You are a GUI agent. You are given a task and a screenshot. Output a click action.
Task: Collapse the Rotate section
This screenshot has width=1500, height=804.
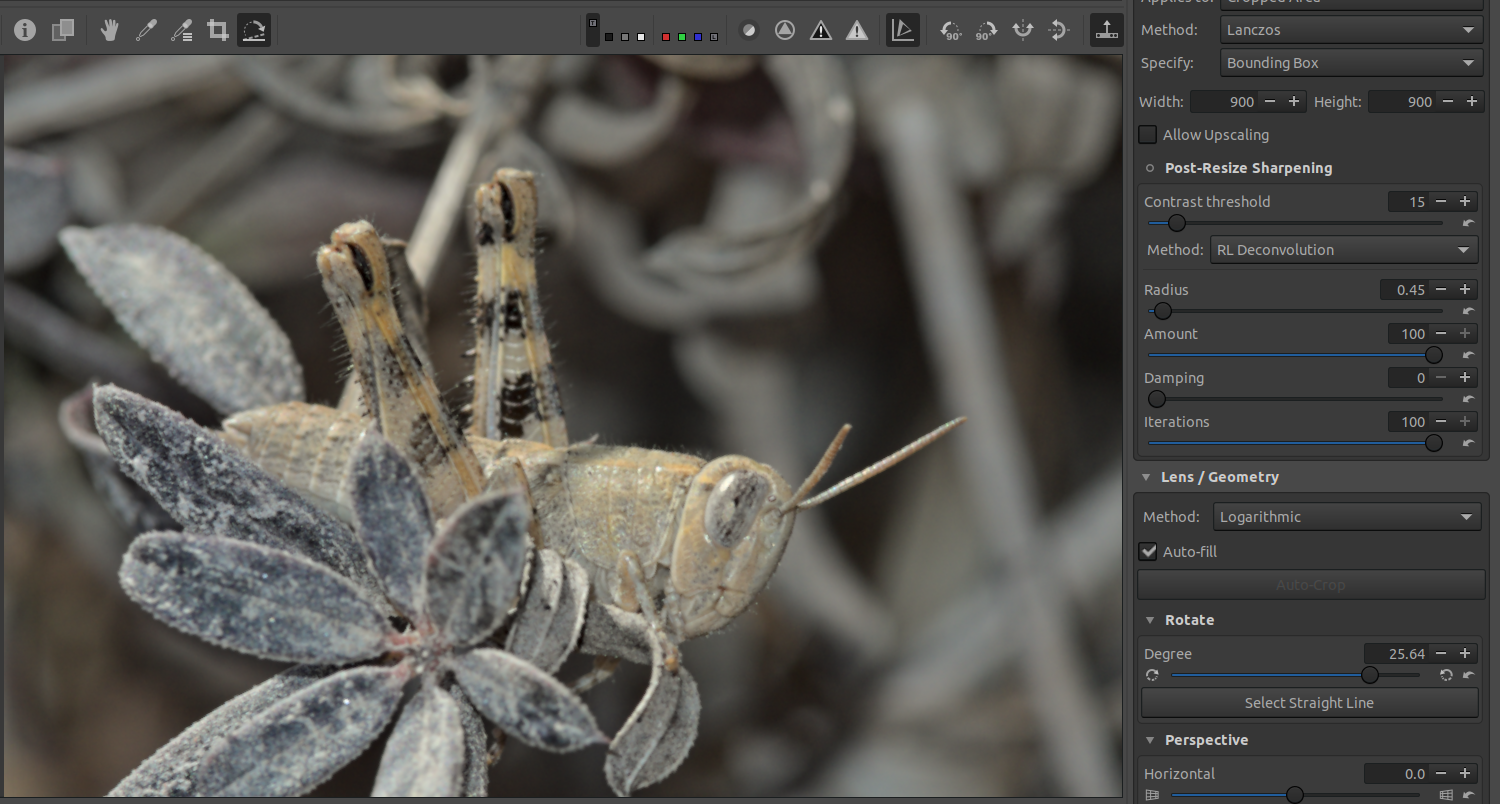[x=1150, y=620]
